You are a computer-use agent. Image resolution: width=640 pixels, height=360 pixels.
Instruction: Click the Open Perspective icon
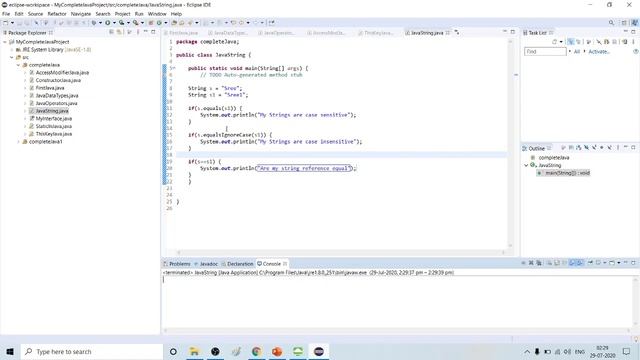pos(624,23)
